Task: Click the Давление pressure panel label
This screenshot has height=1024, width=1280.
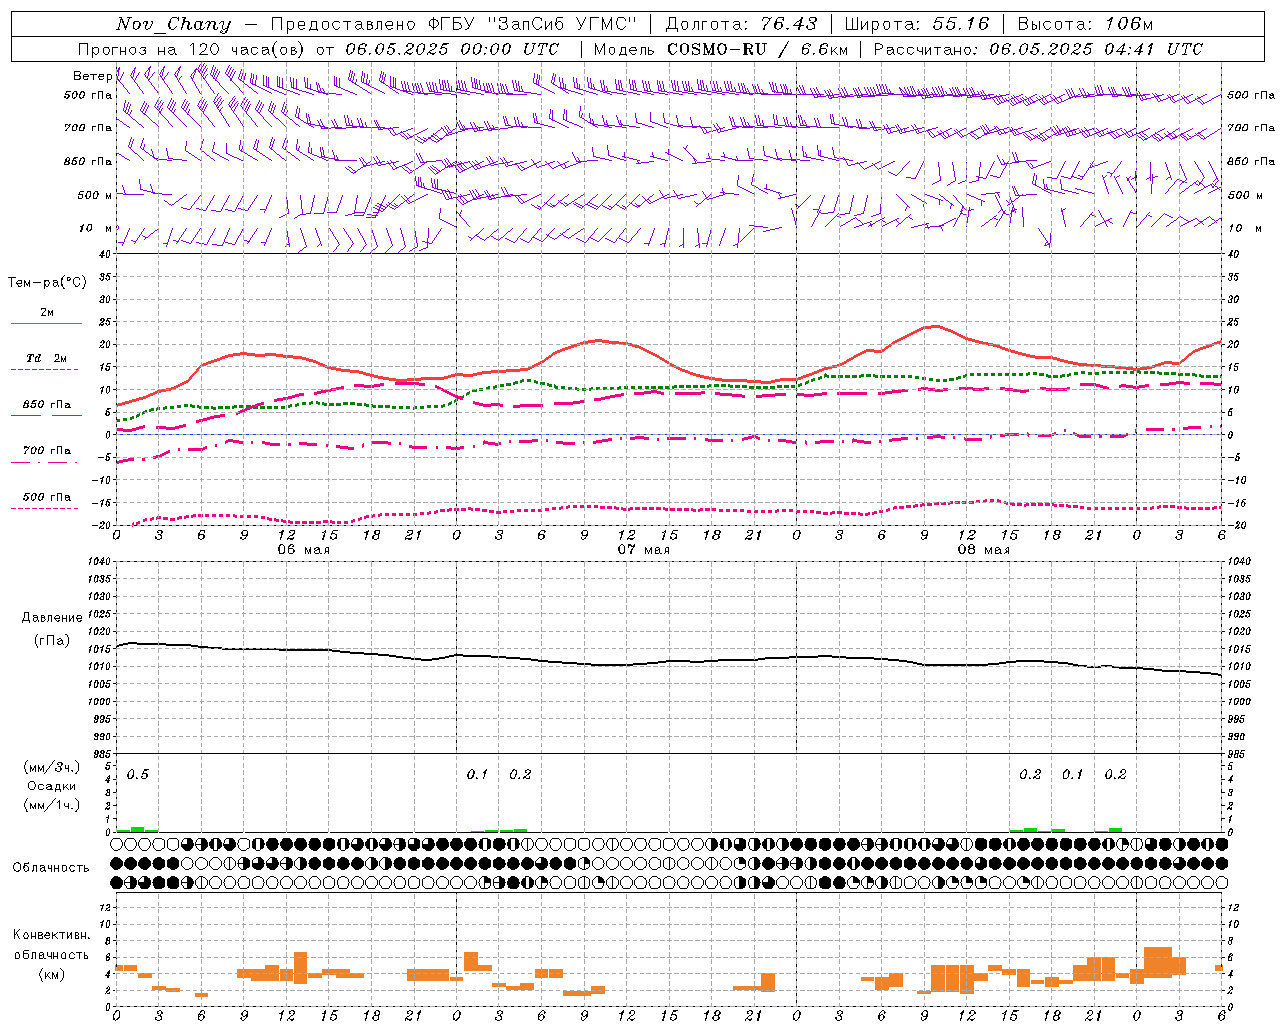Action: 52,618
